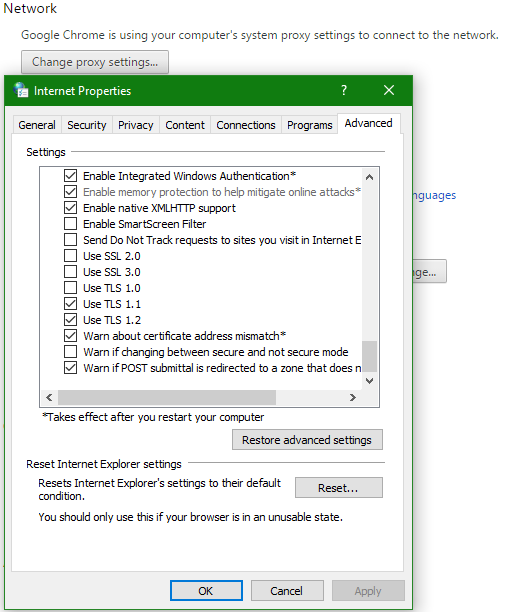Enable SmartScreen Filter checkbox
The image size is (518, 612).
point(70,224)
